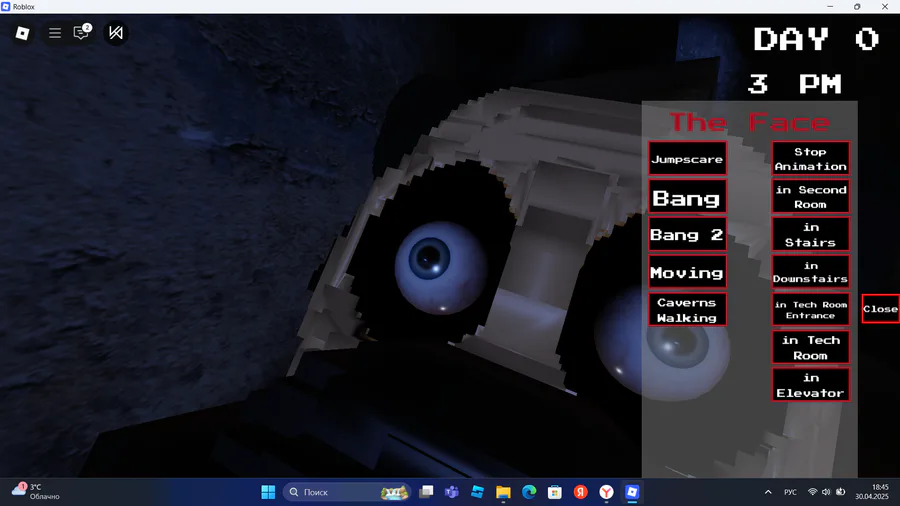Viewport: 900px width, 506px height.
Task: Choose the in Elevator button
Action: click(810, 385)
